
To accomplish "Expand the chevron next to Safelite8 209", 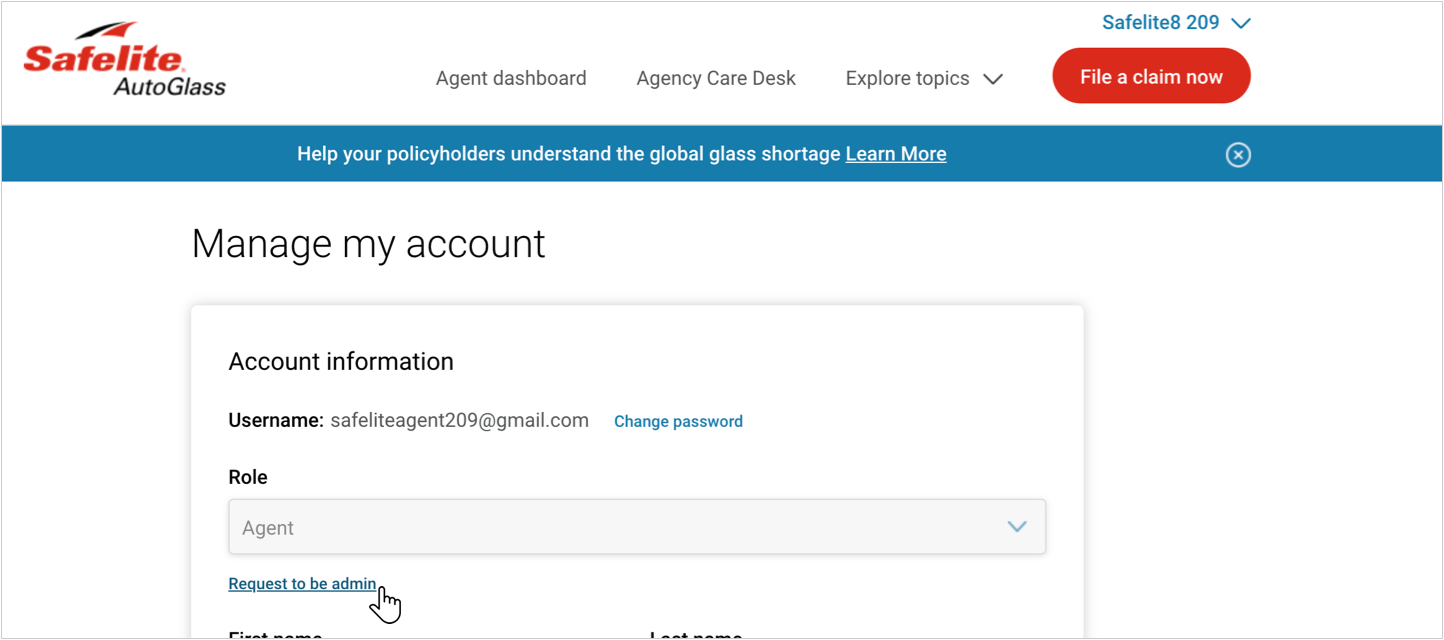I will 1241,23.
